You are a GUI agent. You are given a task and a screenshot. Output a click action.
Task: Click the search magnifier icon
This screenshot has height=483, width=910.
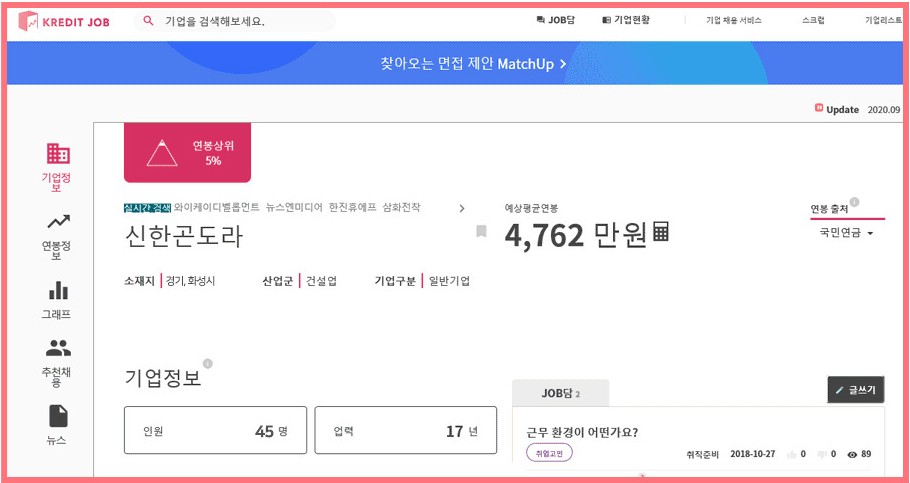point(149,21)
